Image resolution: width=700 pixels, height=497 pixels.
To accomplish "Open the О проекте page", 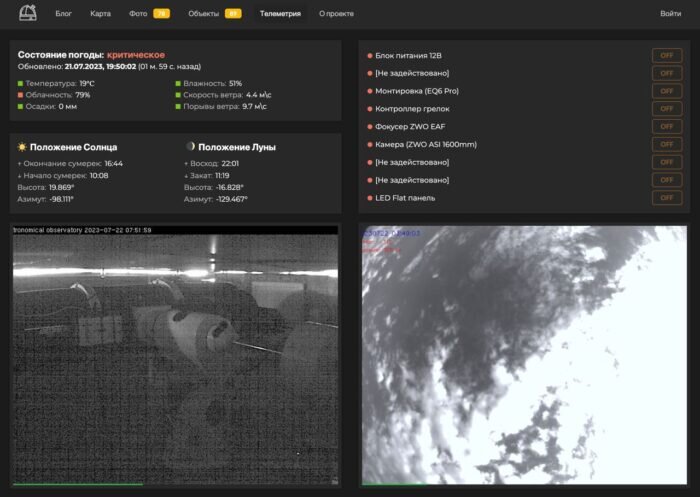I will pyautogui.click(x=336, y=13).
